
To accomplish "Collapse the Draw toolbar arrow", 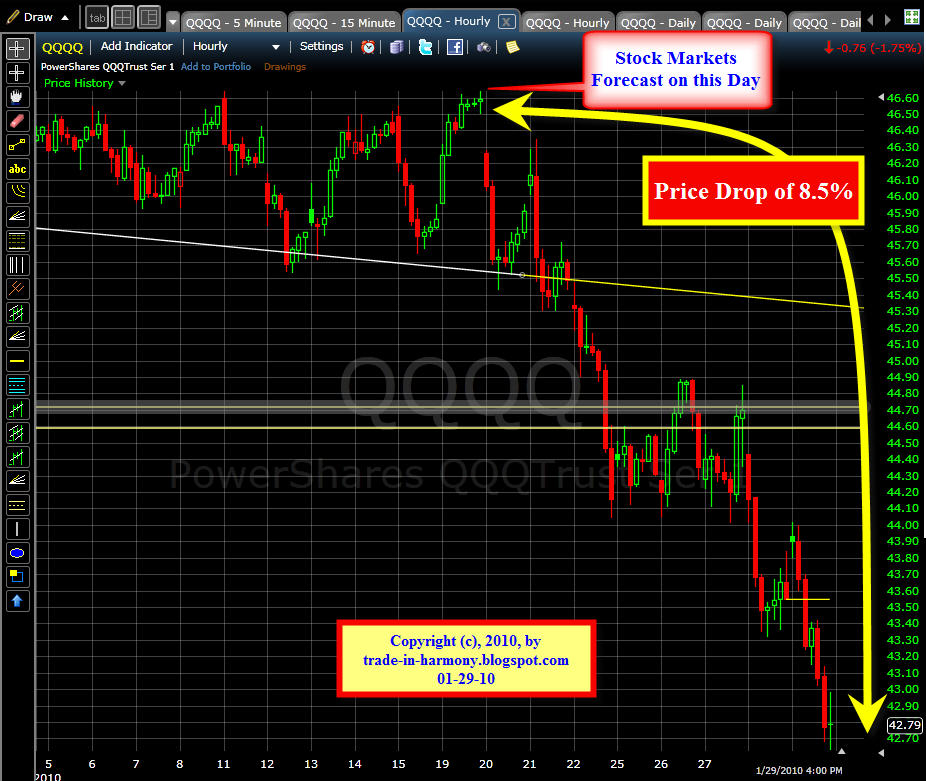I will [x=65, y=18].
